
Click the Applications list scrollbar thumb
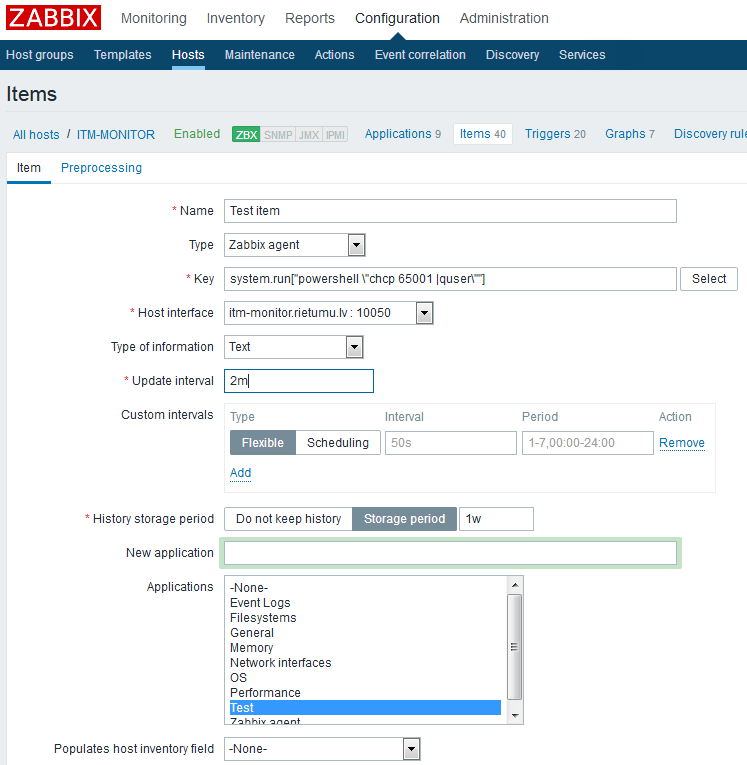(515, 647)
